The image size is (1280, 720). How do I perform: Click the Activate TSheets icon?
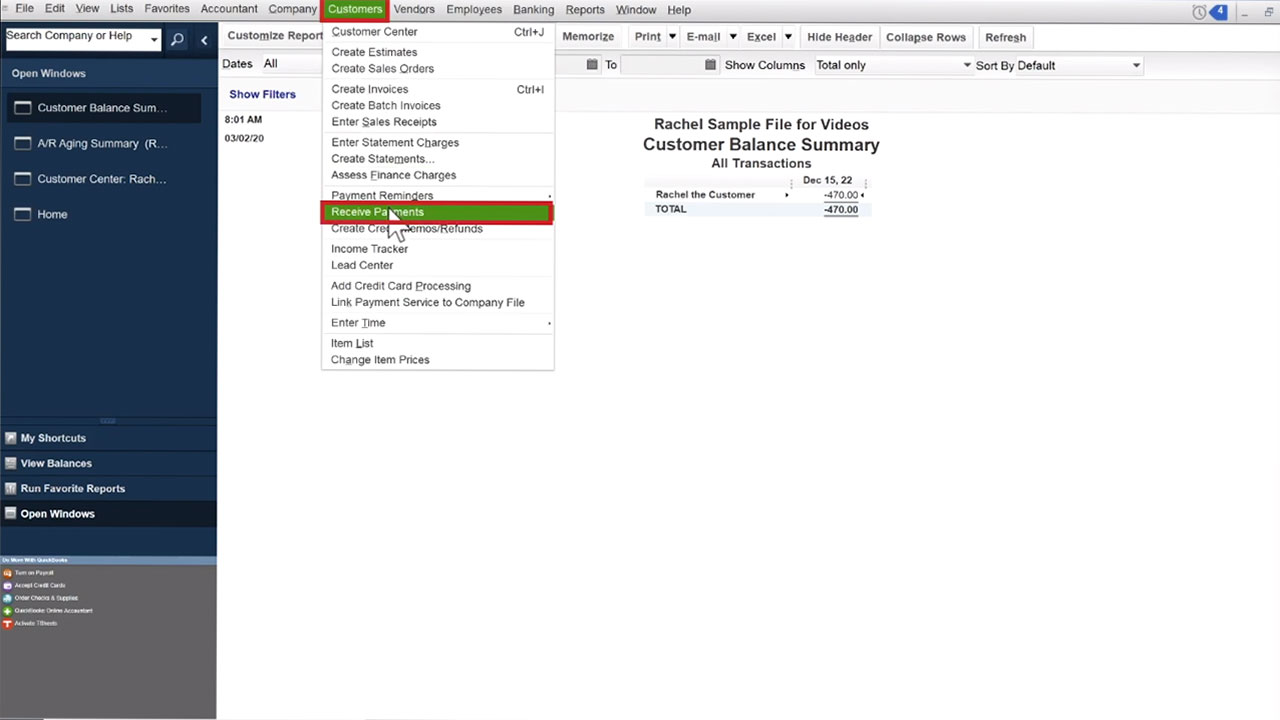7,623
